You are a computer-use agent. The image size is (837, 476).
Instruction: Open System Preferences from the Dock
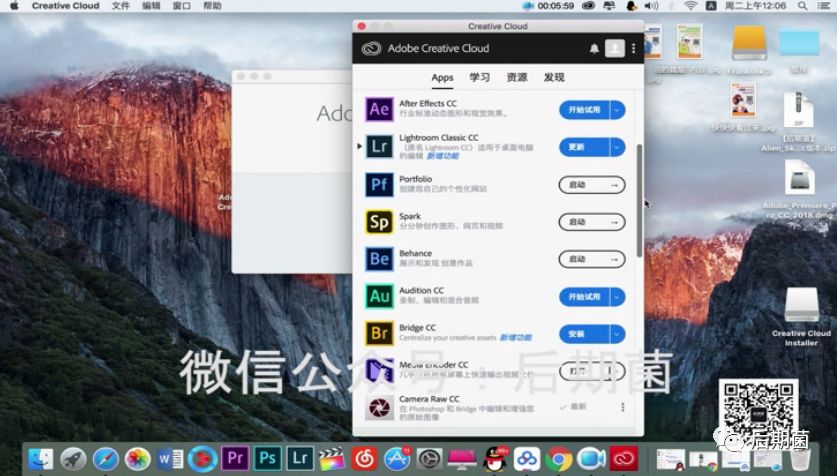[x=429, y=459]
